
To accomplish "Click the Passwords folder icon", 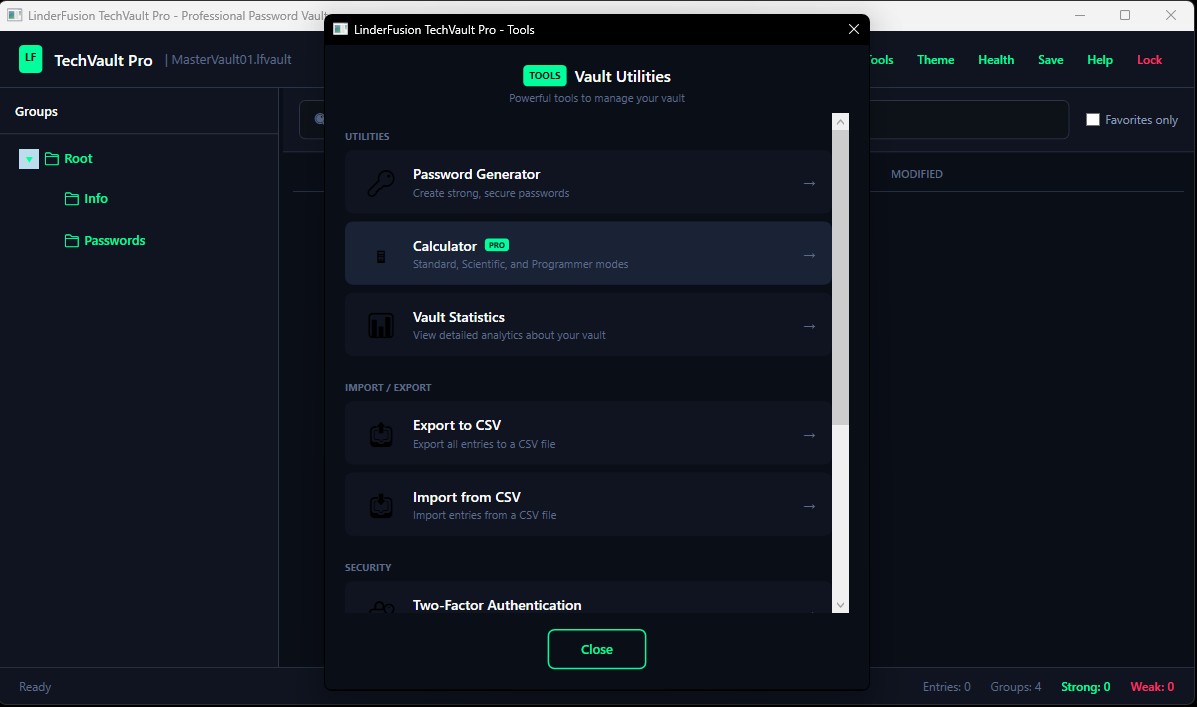I will (x=71, y=241).
